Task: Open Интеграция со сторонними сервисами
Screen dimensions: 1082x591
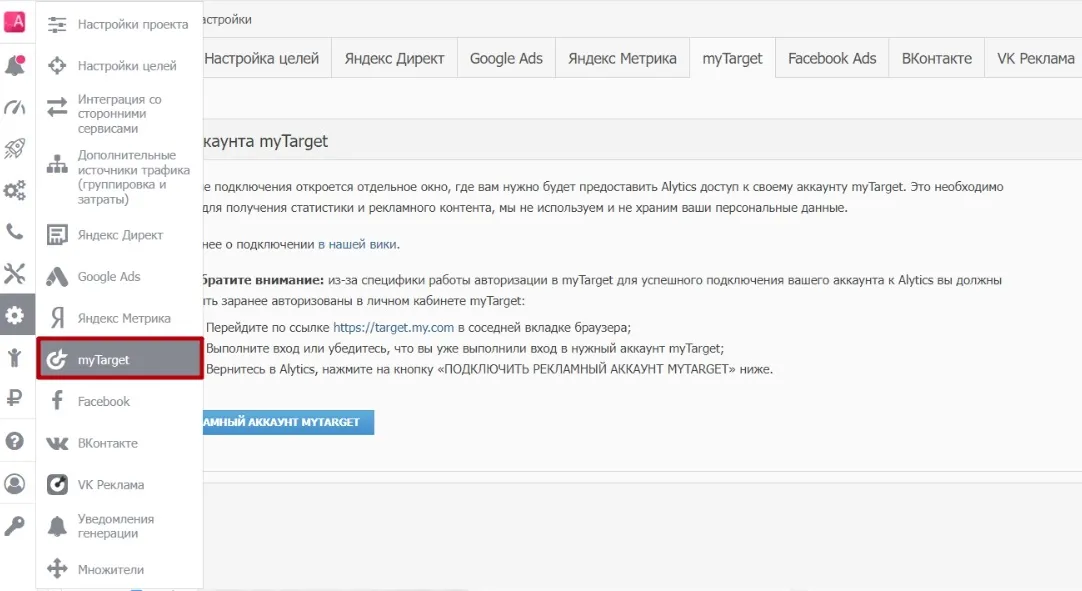Action: tap(119, 114)
